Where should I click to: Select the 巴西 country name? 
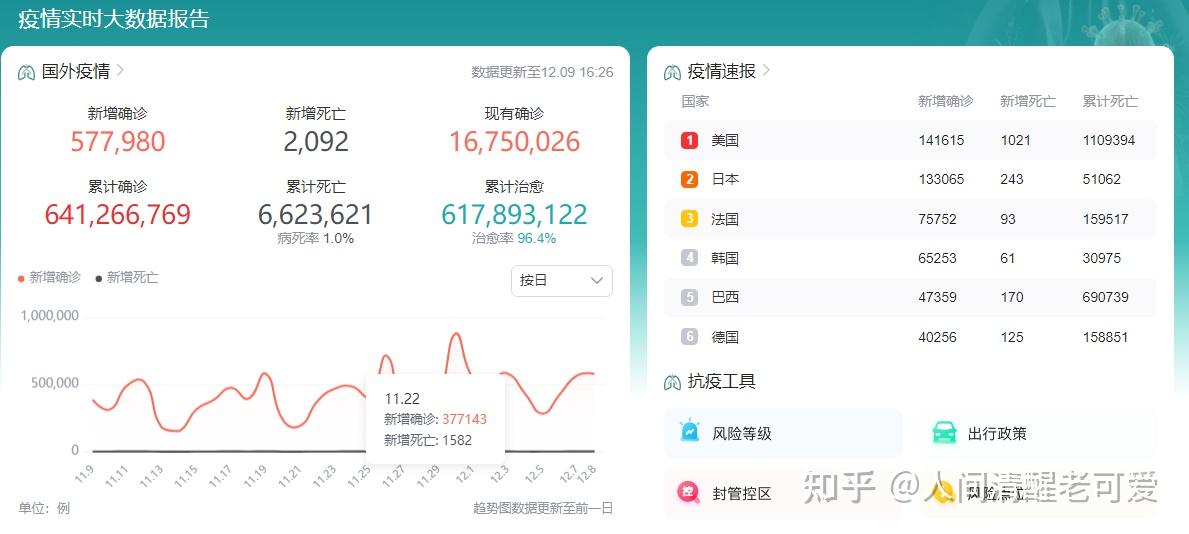pyautogui.click(x=725, y=297)
